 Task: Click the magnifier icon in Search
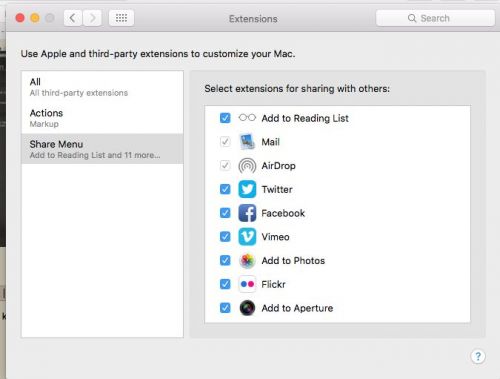[x=412, y=18]
